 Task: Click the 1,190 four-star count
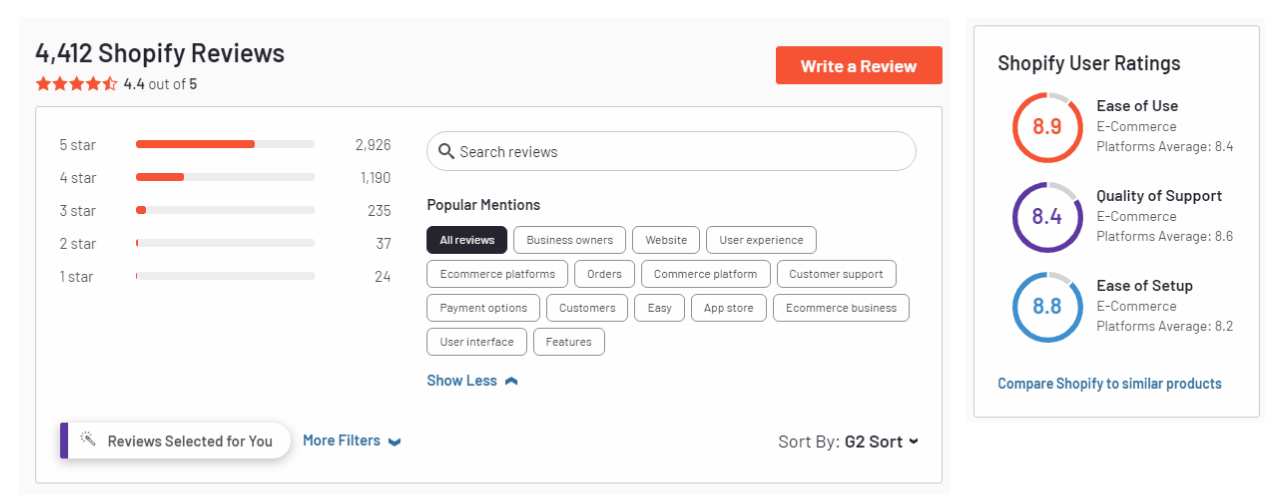click(x=375, y=178)
